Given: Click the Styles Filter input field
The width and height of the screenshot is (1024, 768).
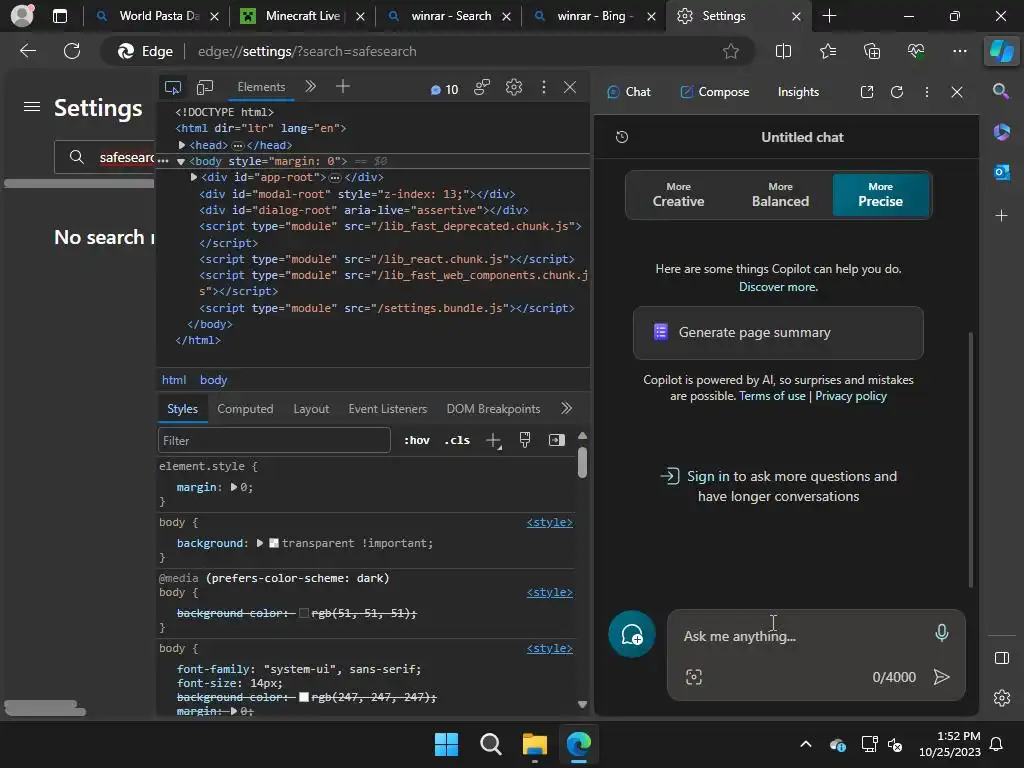Looking at the screenshot, I should point(274,440).
